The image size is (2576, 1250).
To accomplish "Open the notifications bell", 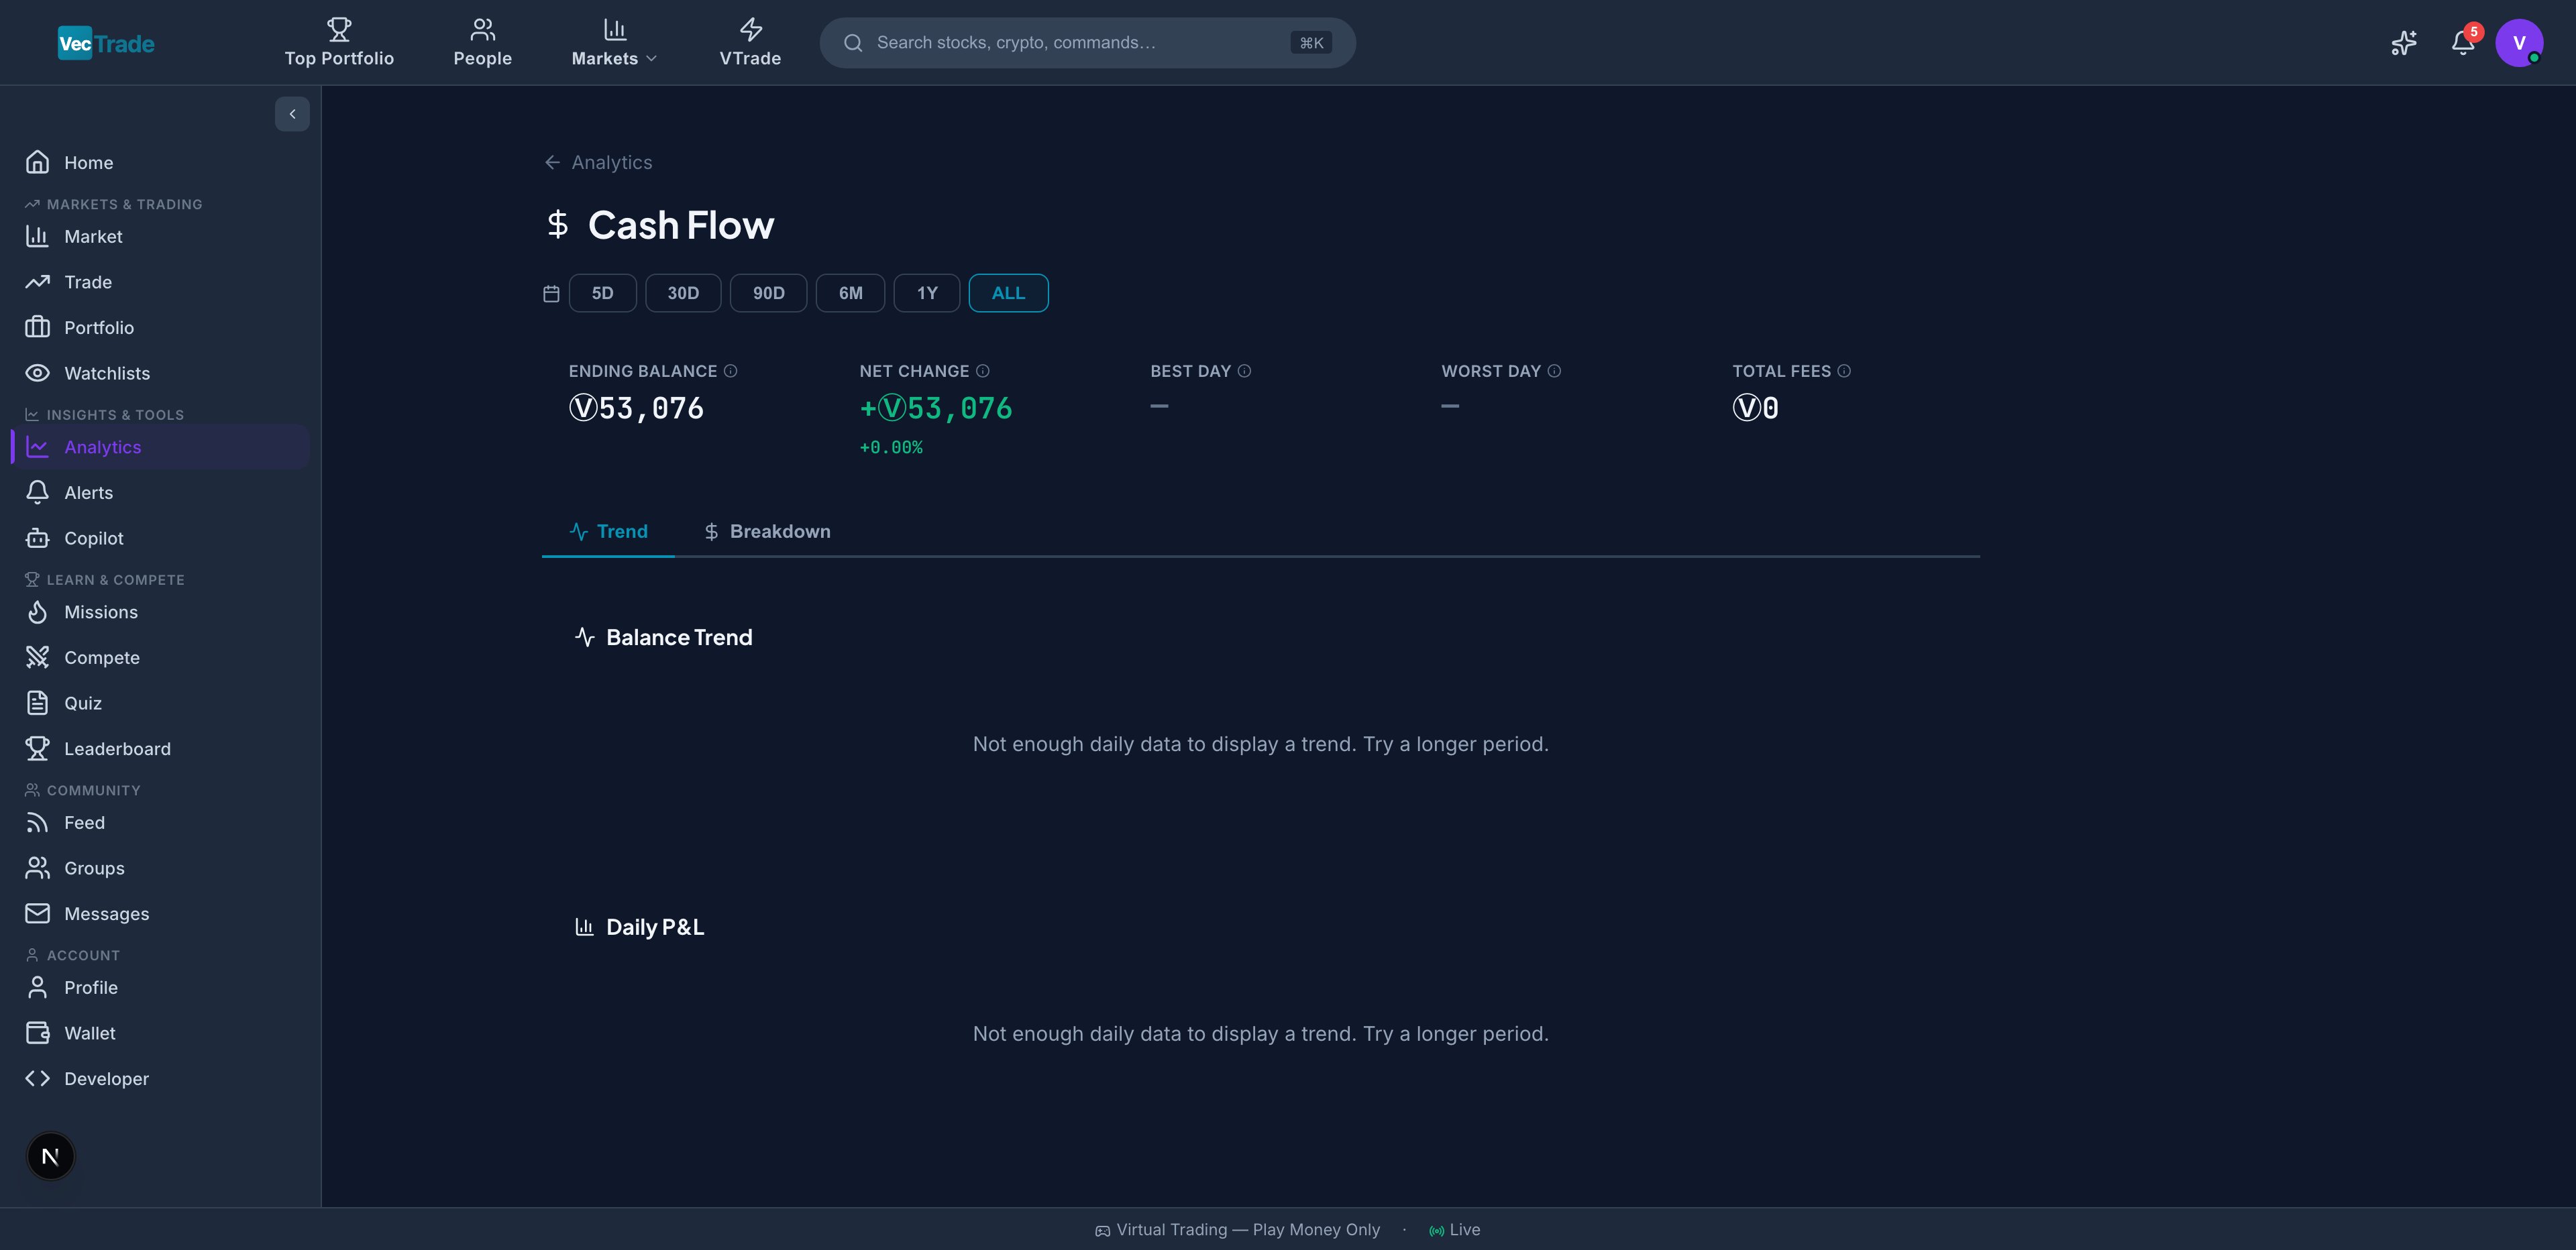I will click(x=2463, y=43).
